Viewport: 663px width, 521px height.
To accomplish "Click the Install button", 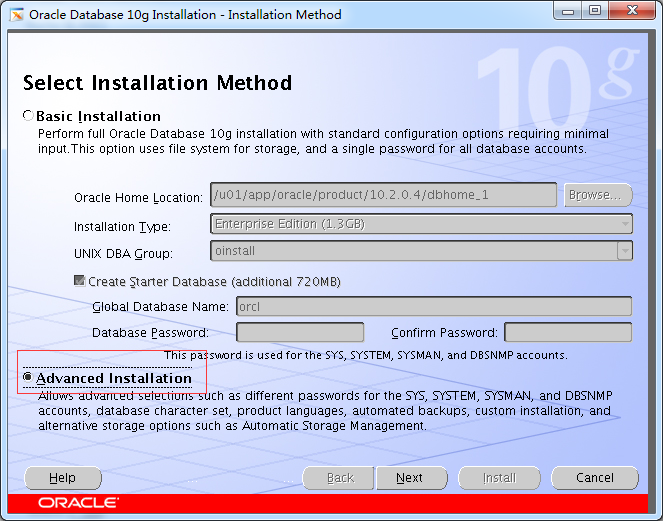I will 499,478.
